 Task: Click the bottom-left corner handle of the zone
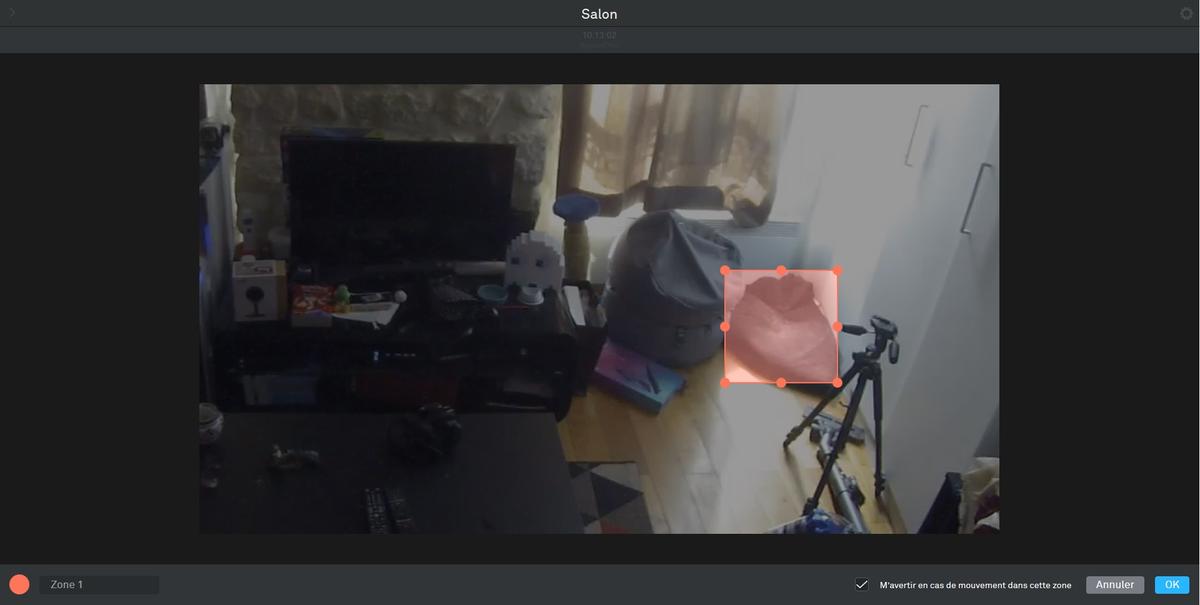pos(725,383)
